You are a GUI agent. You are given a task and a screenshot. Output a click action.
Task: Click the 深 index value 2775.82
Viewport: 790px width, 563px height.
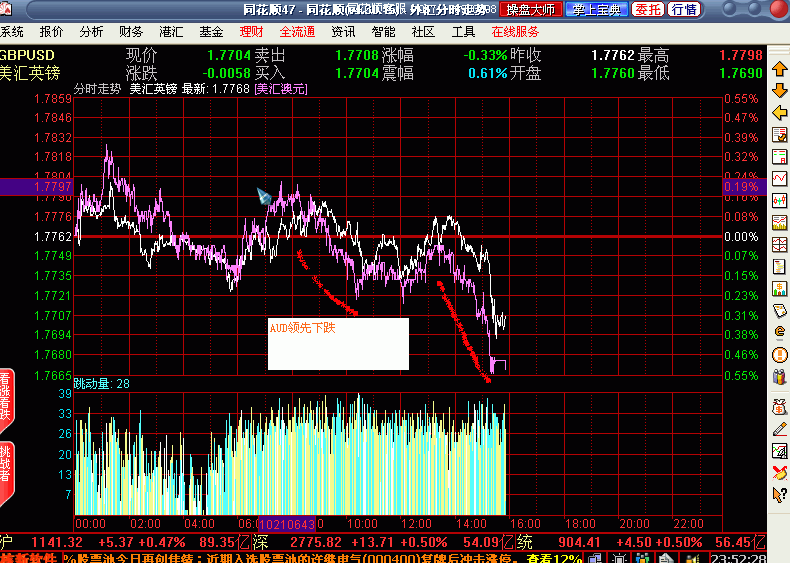click(316, 542)
